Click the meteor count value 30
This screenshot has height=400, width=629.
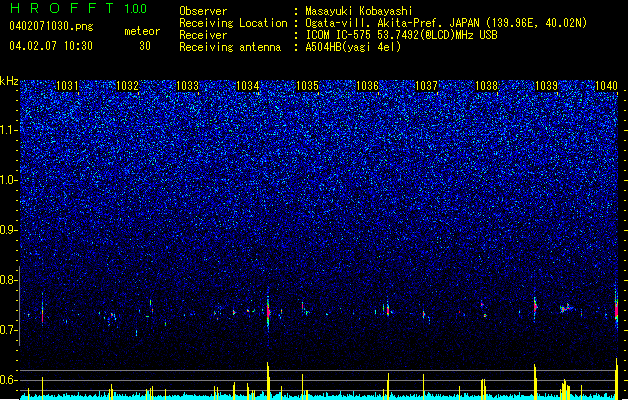point(145,46)
